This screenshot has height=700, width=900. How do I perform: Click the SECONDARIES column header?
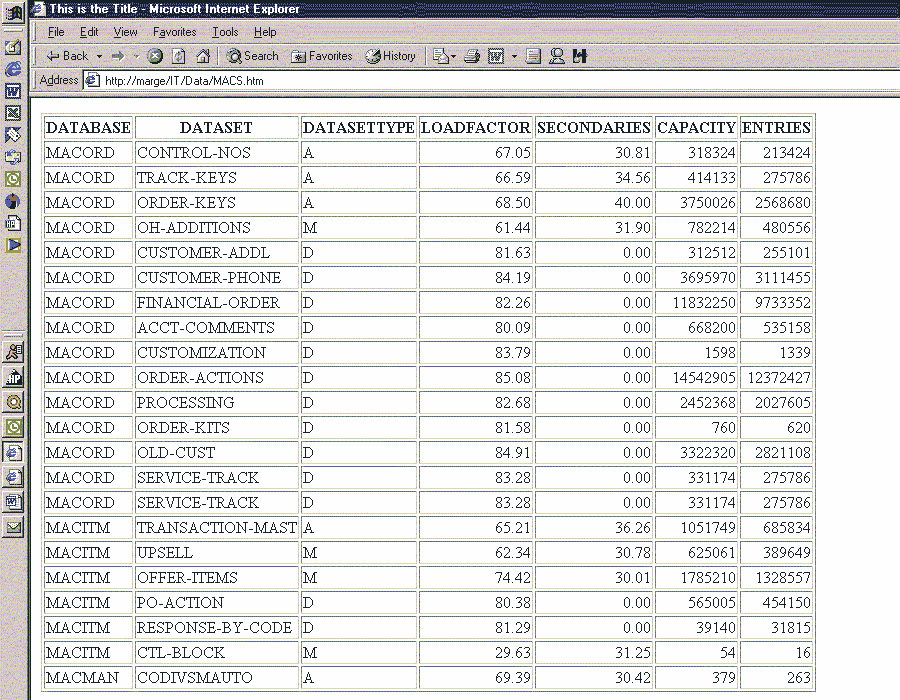pos(593,127)
